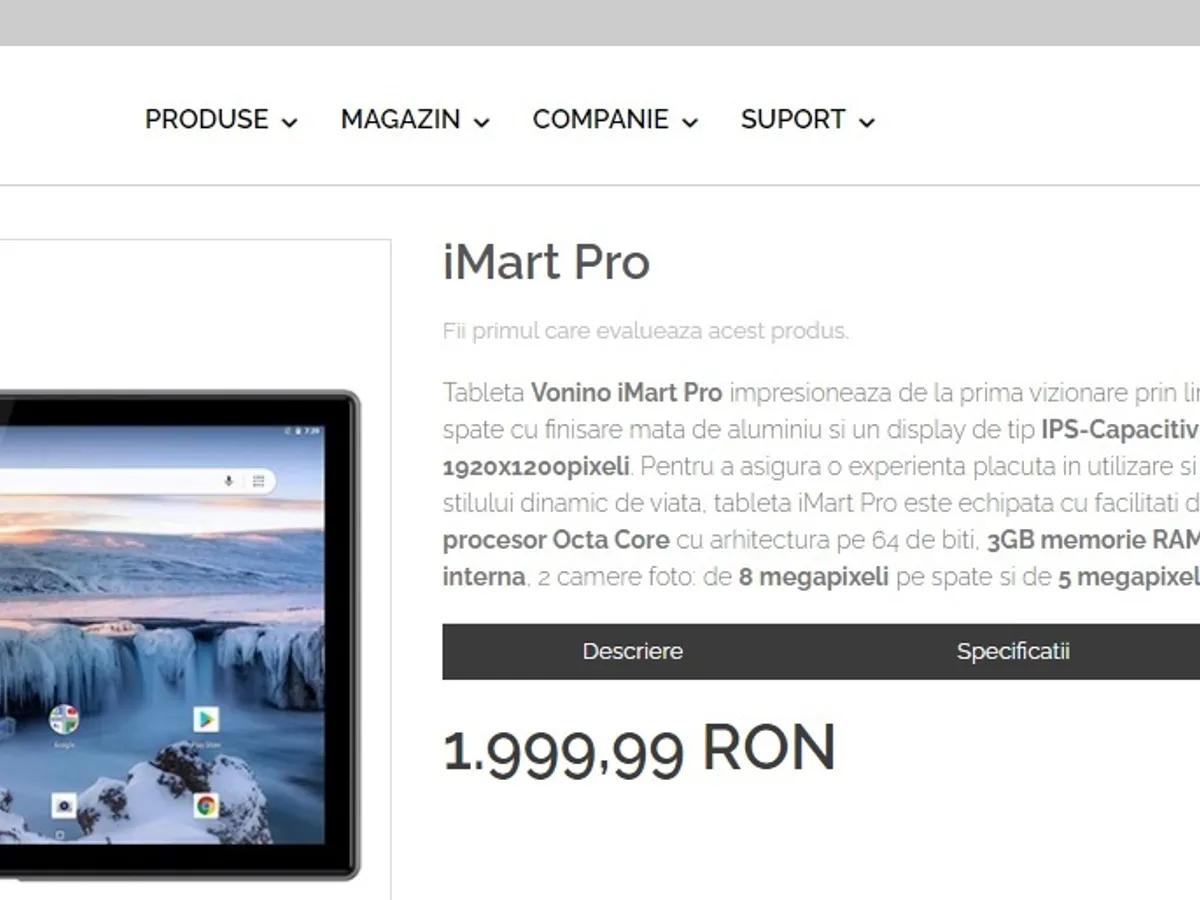
Task: Click the Play Store icon on tablet screen
Action: click(206, 719)
